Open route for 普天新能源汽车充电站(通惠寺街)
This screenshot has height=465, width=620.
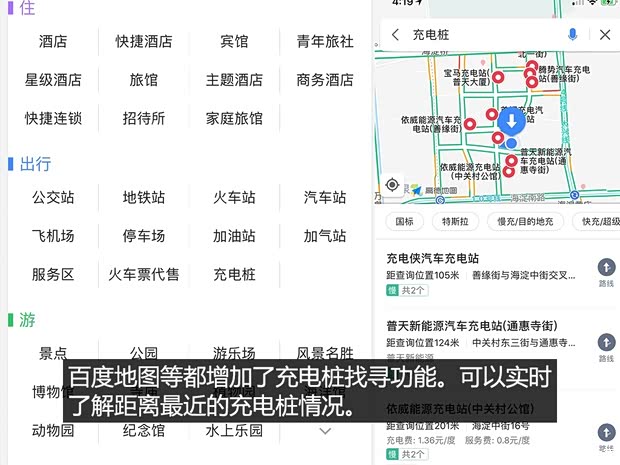coord(606,348)
